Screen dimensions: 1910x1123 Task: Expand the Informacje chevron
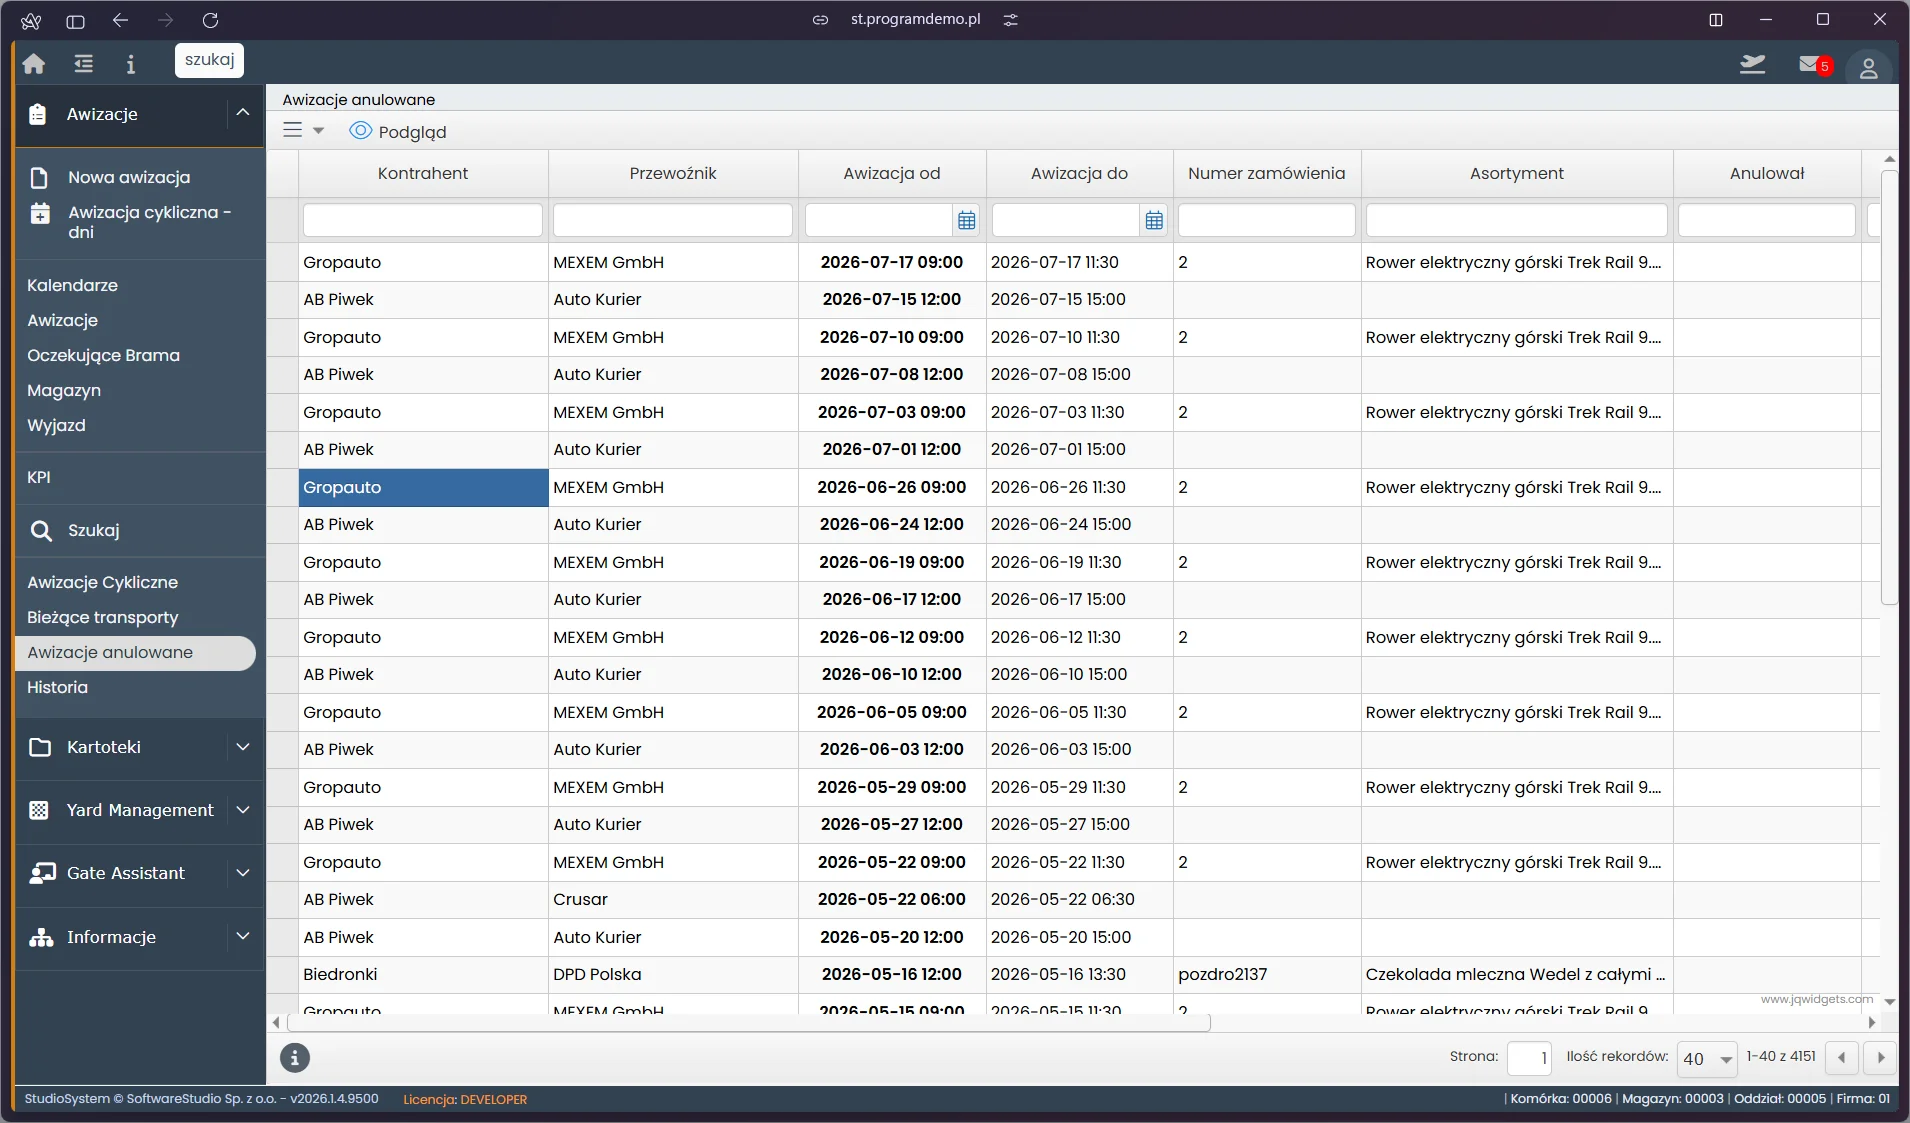(x=243, y=937)
